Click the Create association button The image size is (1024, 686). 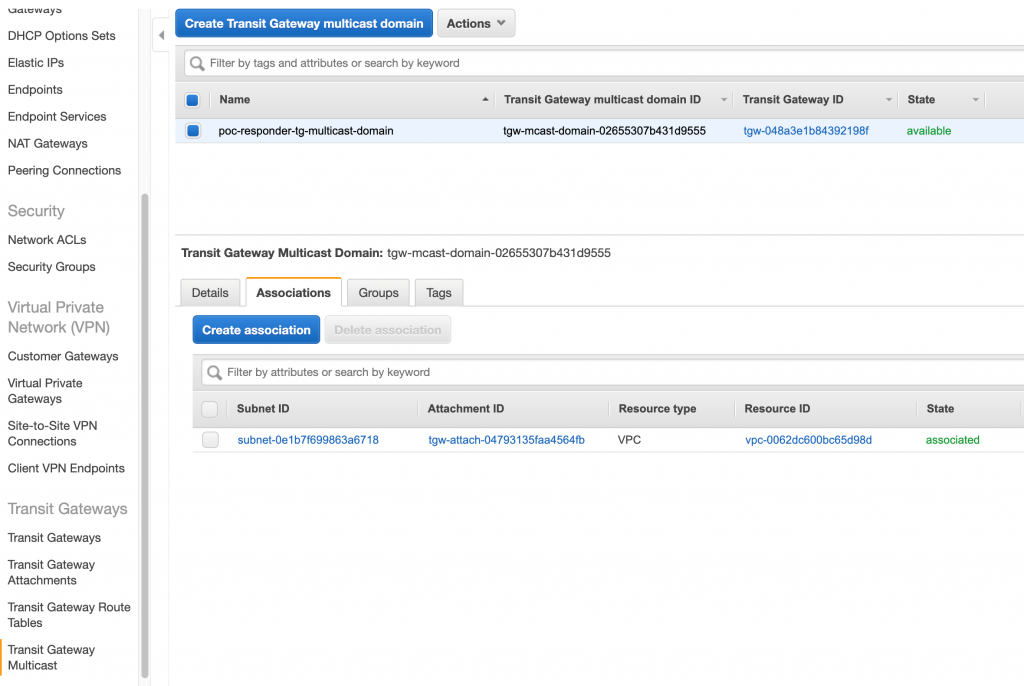pos(256,330)
